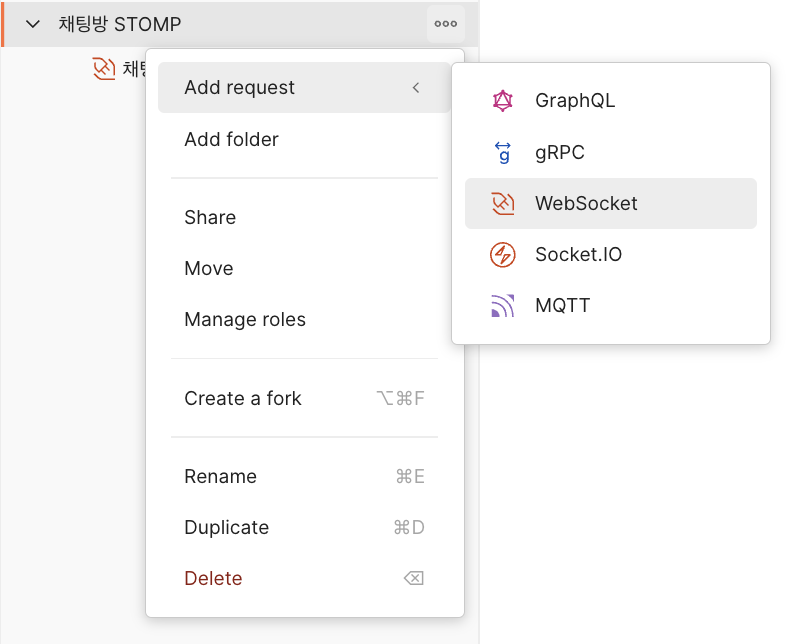The image size is (798, 644).
Task: Select Move in the context menu
Action: click(304, 268)
